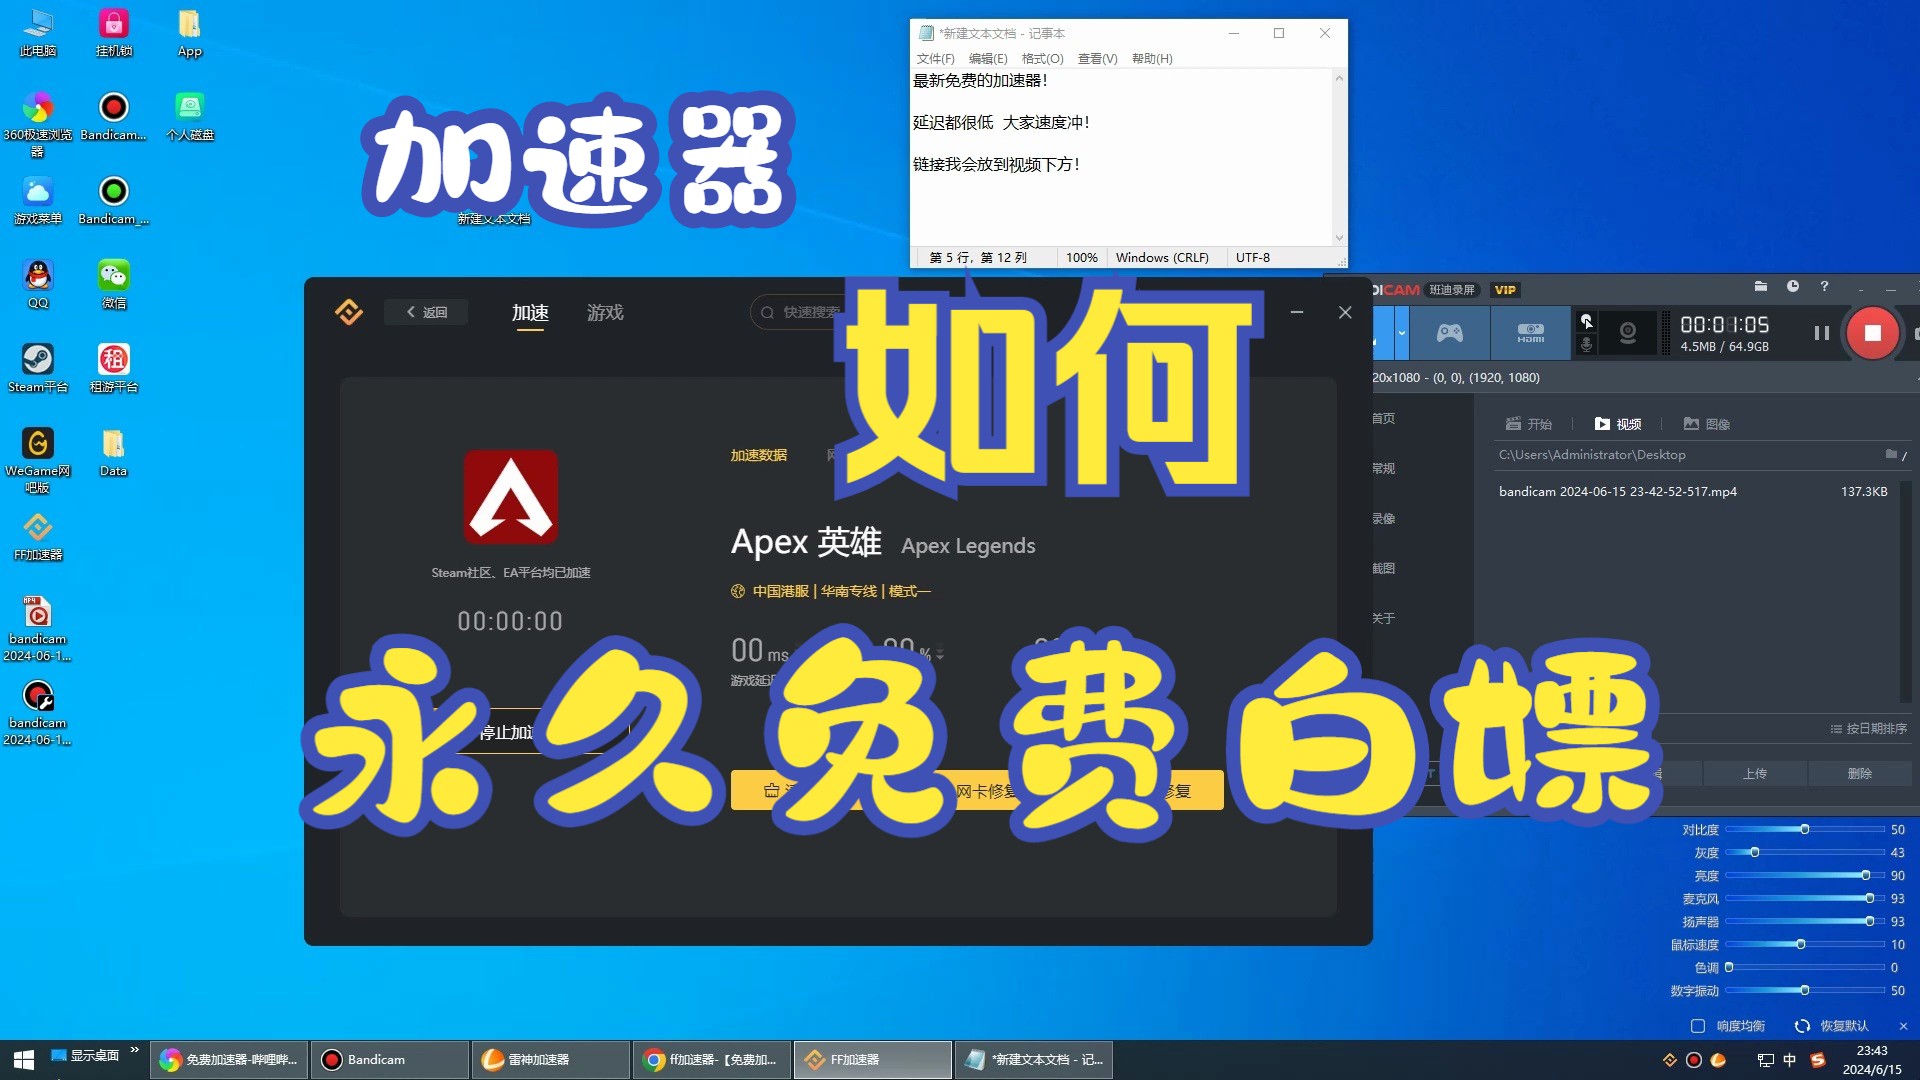This screenshot has height=1080, width=1920.
Task: Click Windows Start button
Action: point(24,1059)
